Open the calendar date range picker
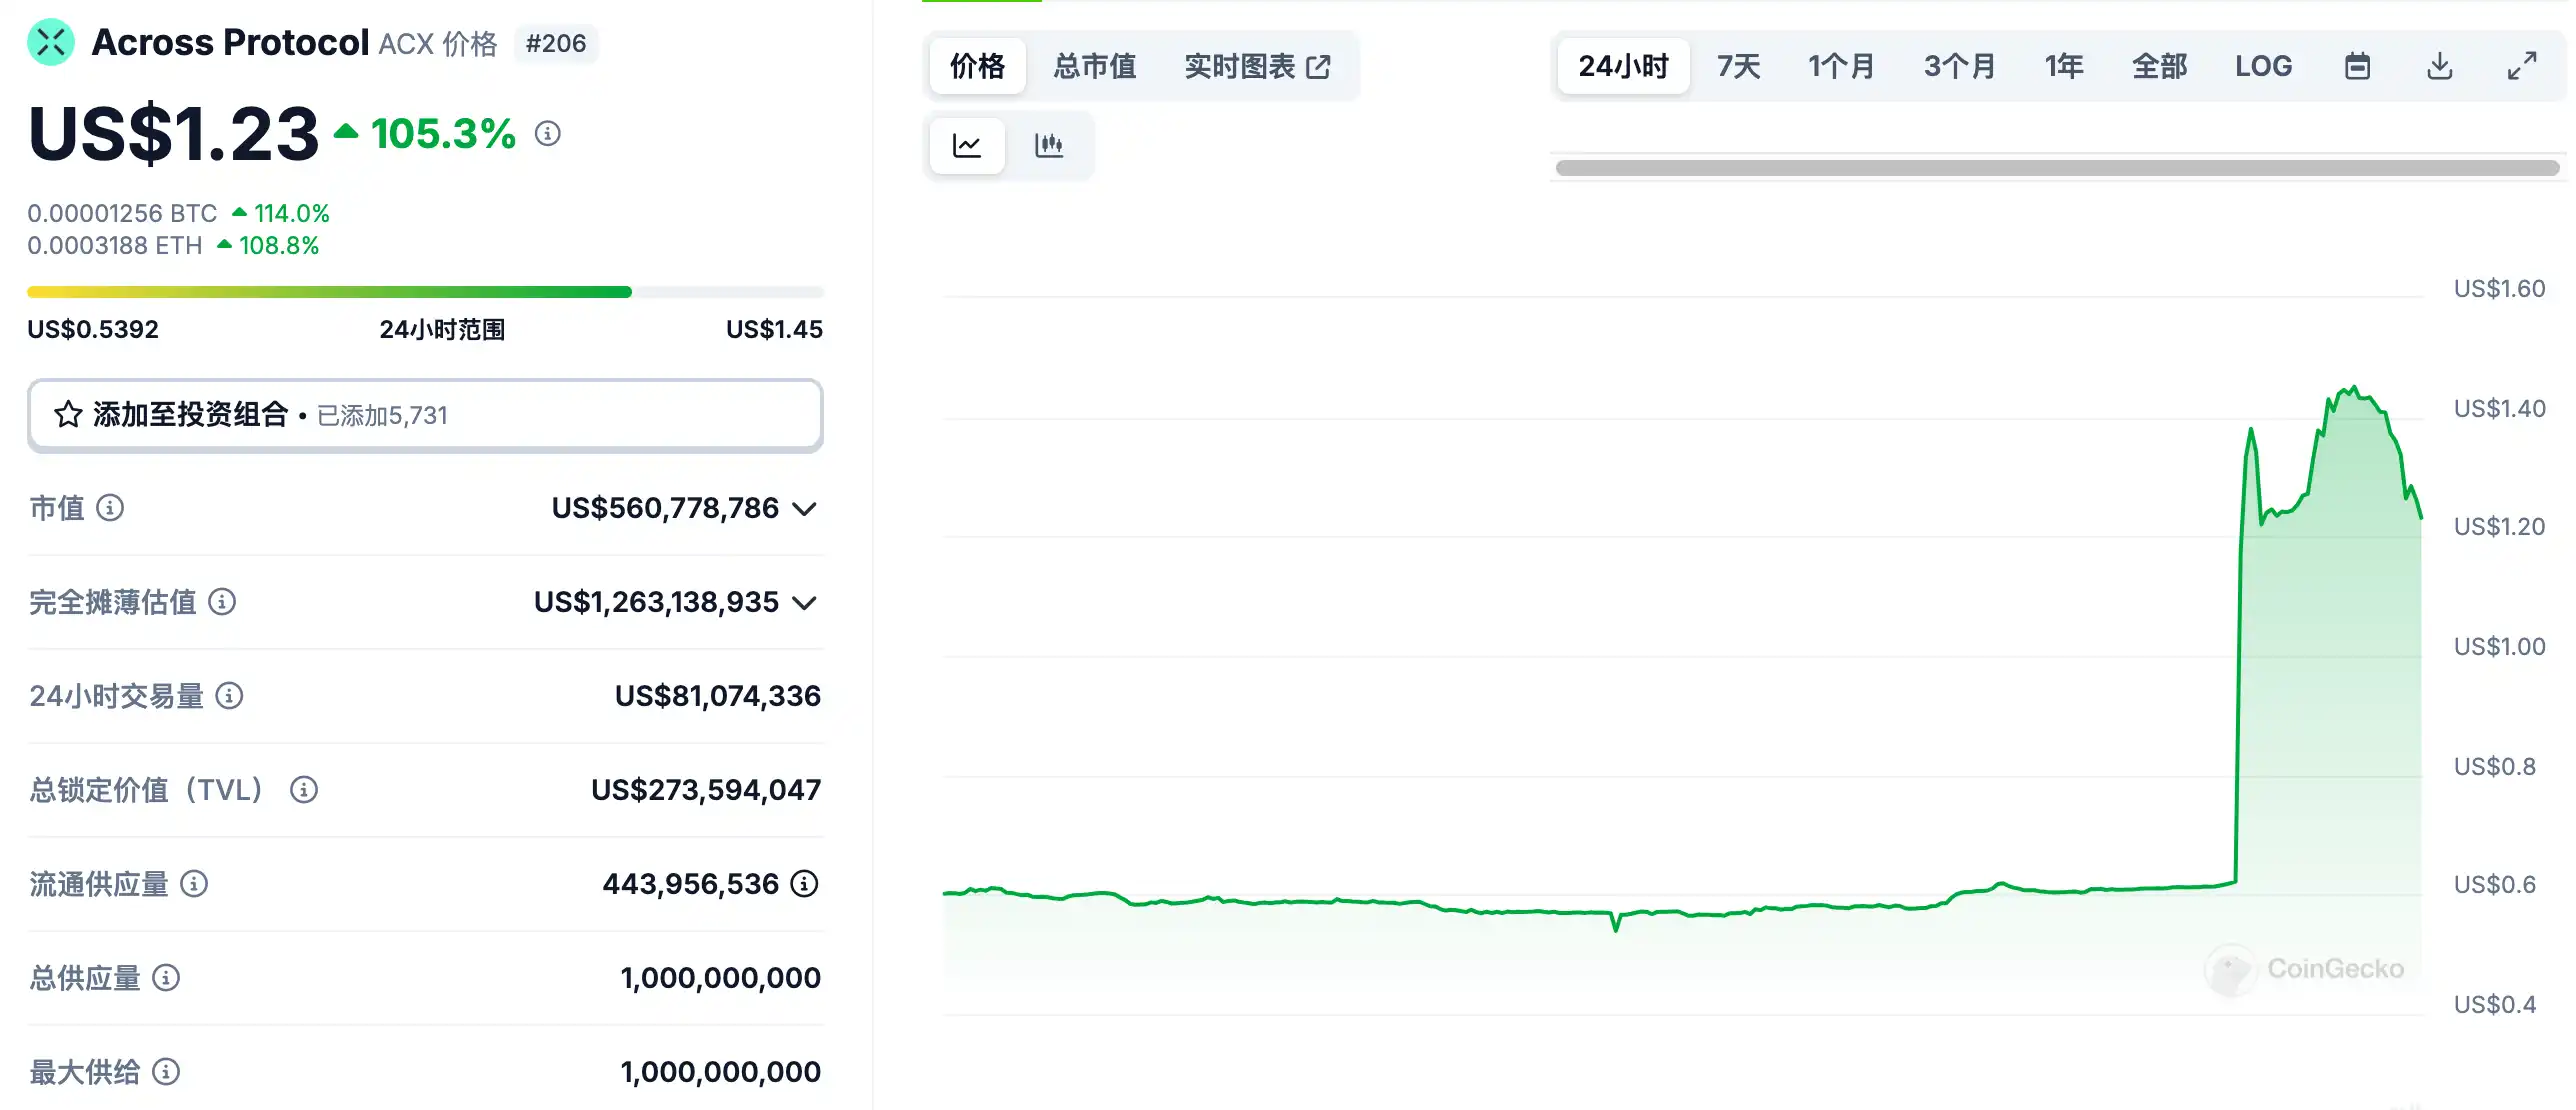2576x1110 pixels. pyautogui.click(x=2357, y=66)
